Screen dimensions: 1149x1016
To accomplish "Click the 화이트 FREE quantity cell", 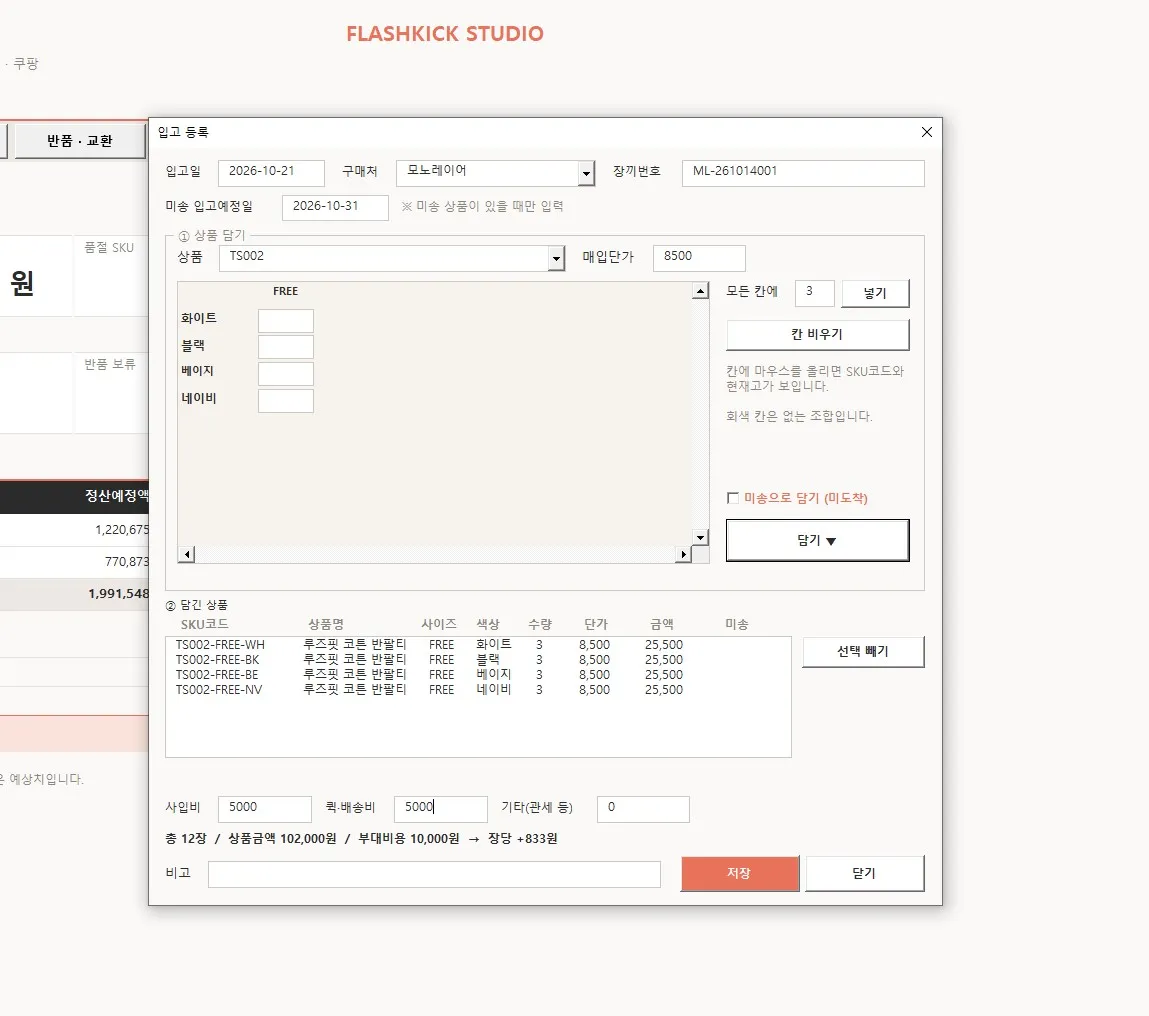I will [x=286, y=321].
